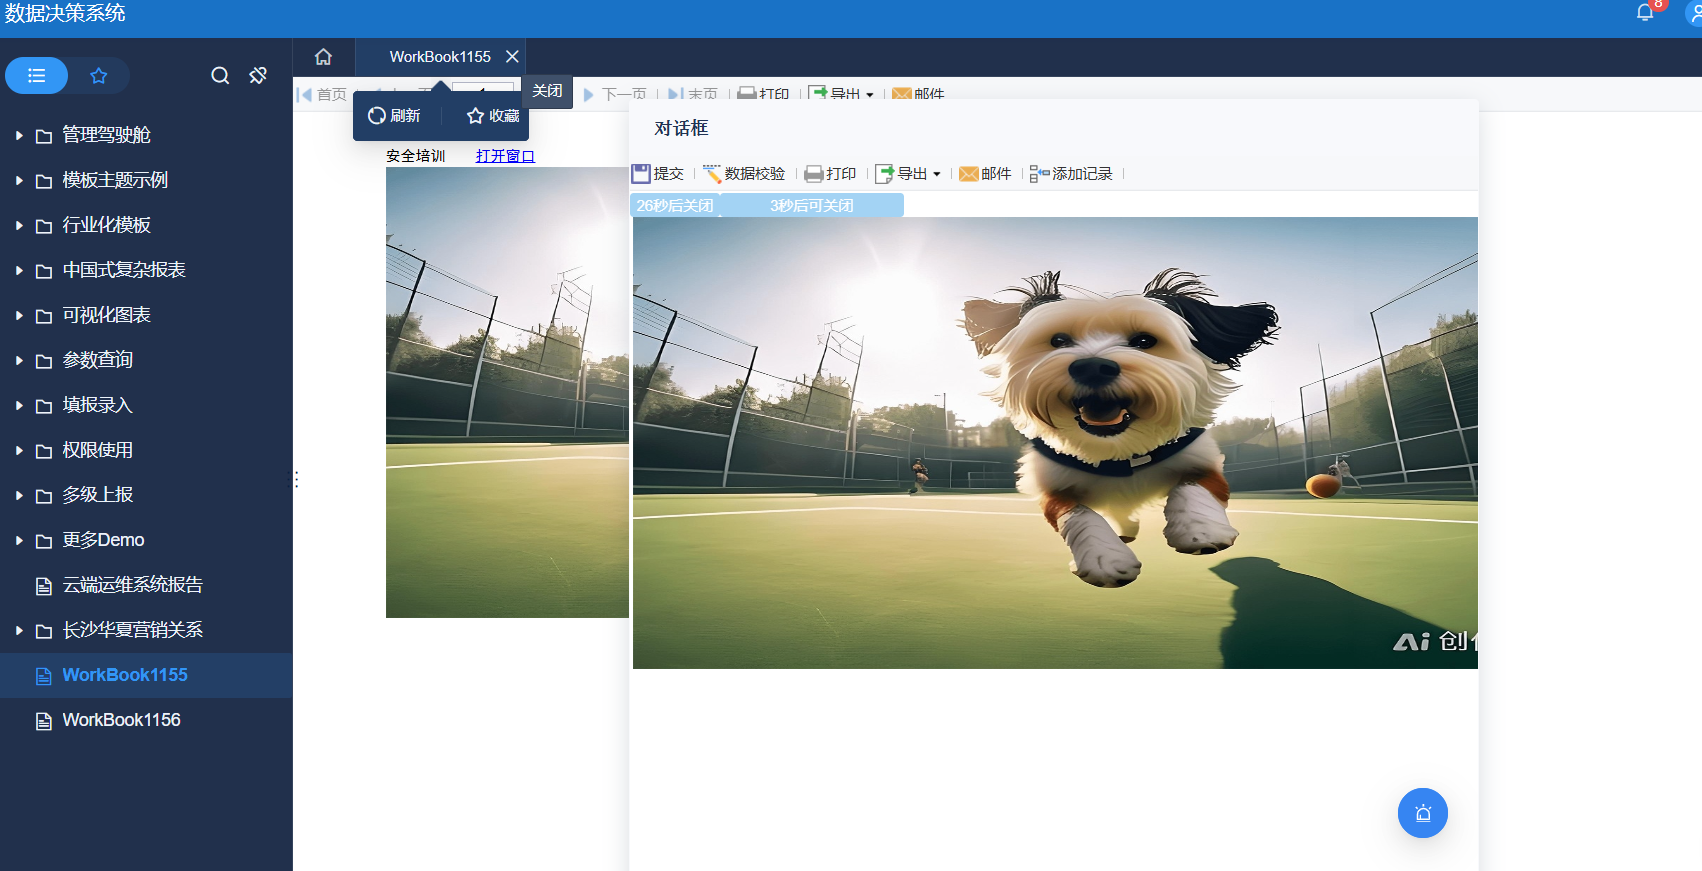This screenshot has width=1702, height=871.
Task: Expand the 中国式复杂报表 folder arrow
Action: (19, 270)
